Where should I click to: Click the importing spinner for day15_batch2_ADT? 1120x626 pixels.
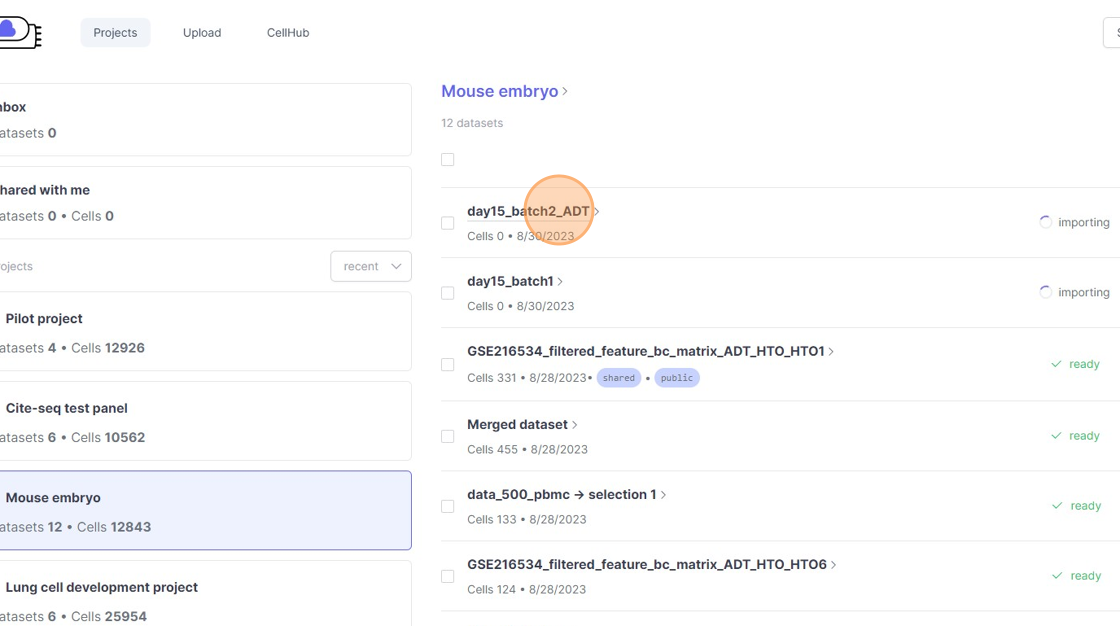(x=1045, y=222)
